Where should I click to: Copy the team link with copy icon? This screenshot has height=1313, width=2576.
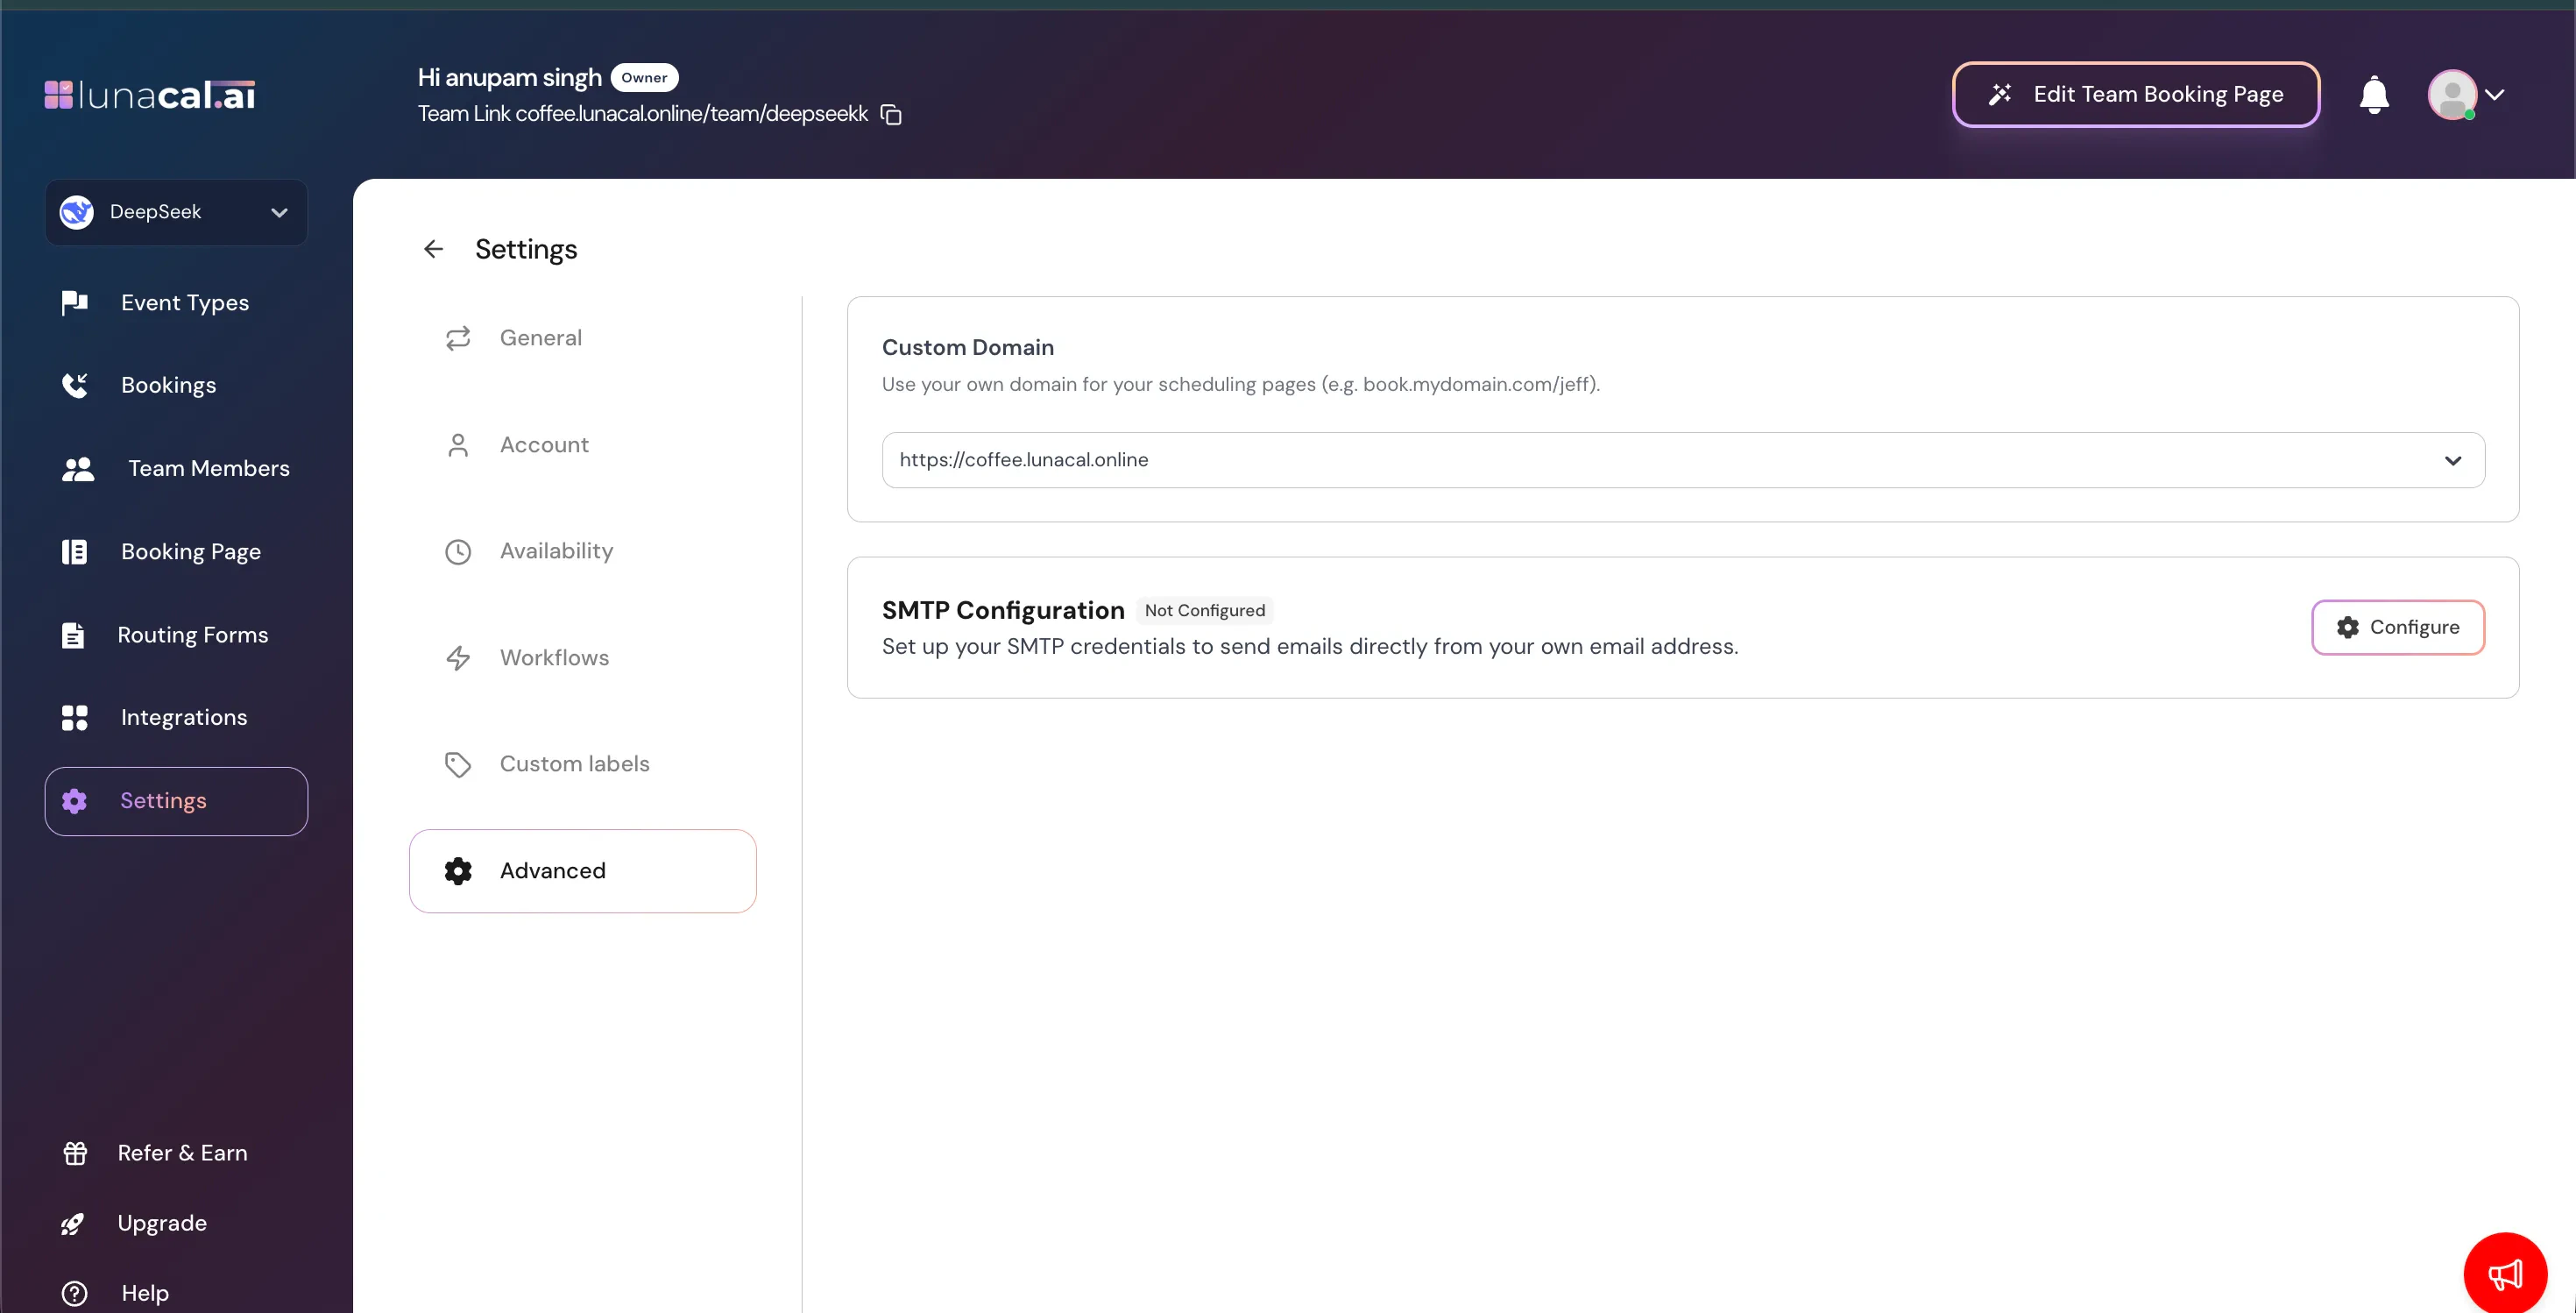pyautogui.click(x=891, y=115)
